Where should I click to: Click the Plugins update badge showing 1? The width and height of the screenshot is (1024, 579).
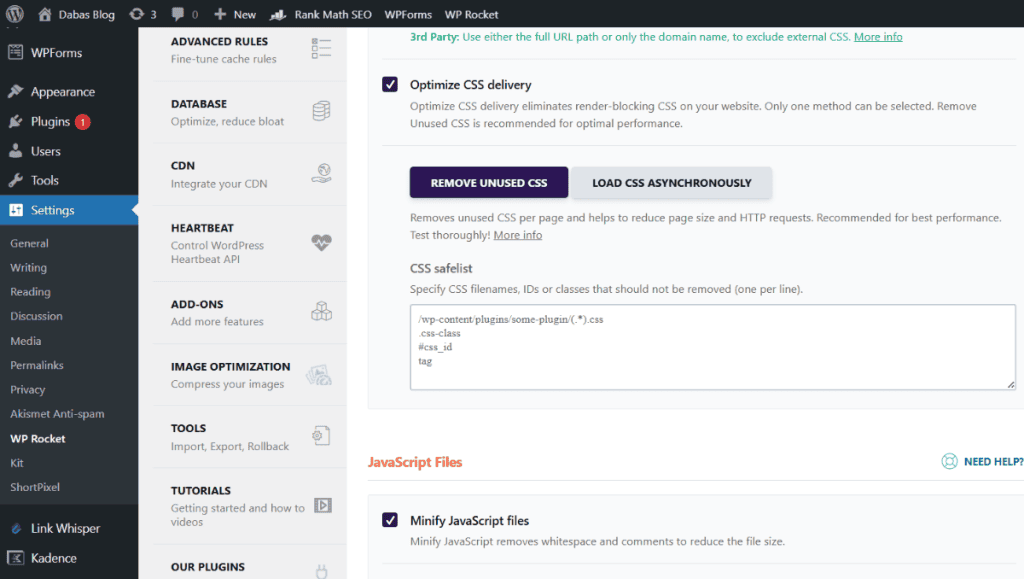82,122
